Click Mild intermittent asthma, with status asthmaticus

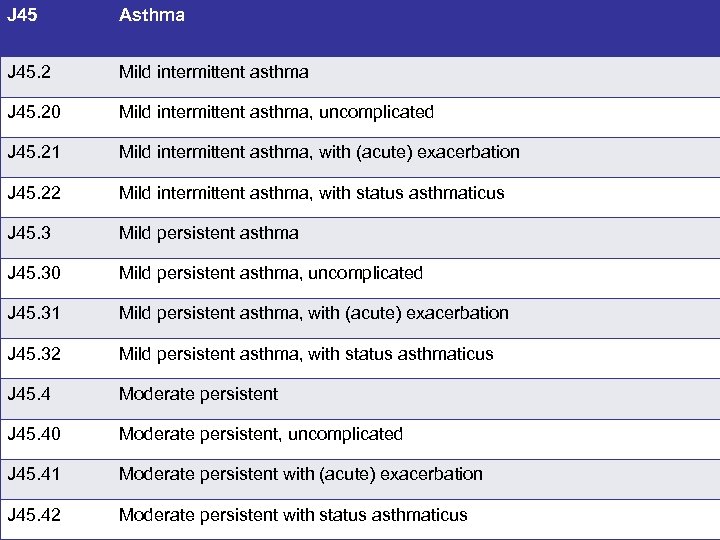click(311, 193)
